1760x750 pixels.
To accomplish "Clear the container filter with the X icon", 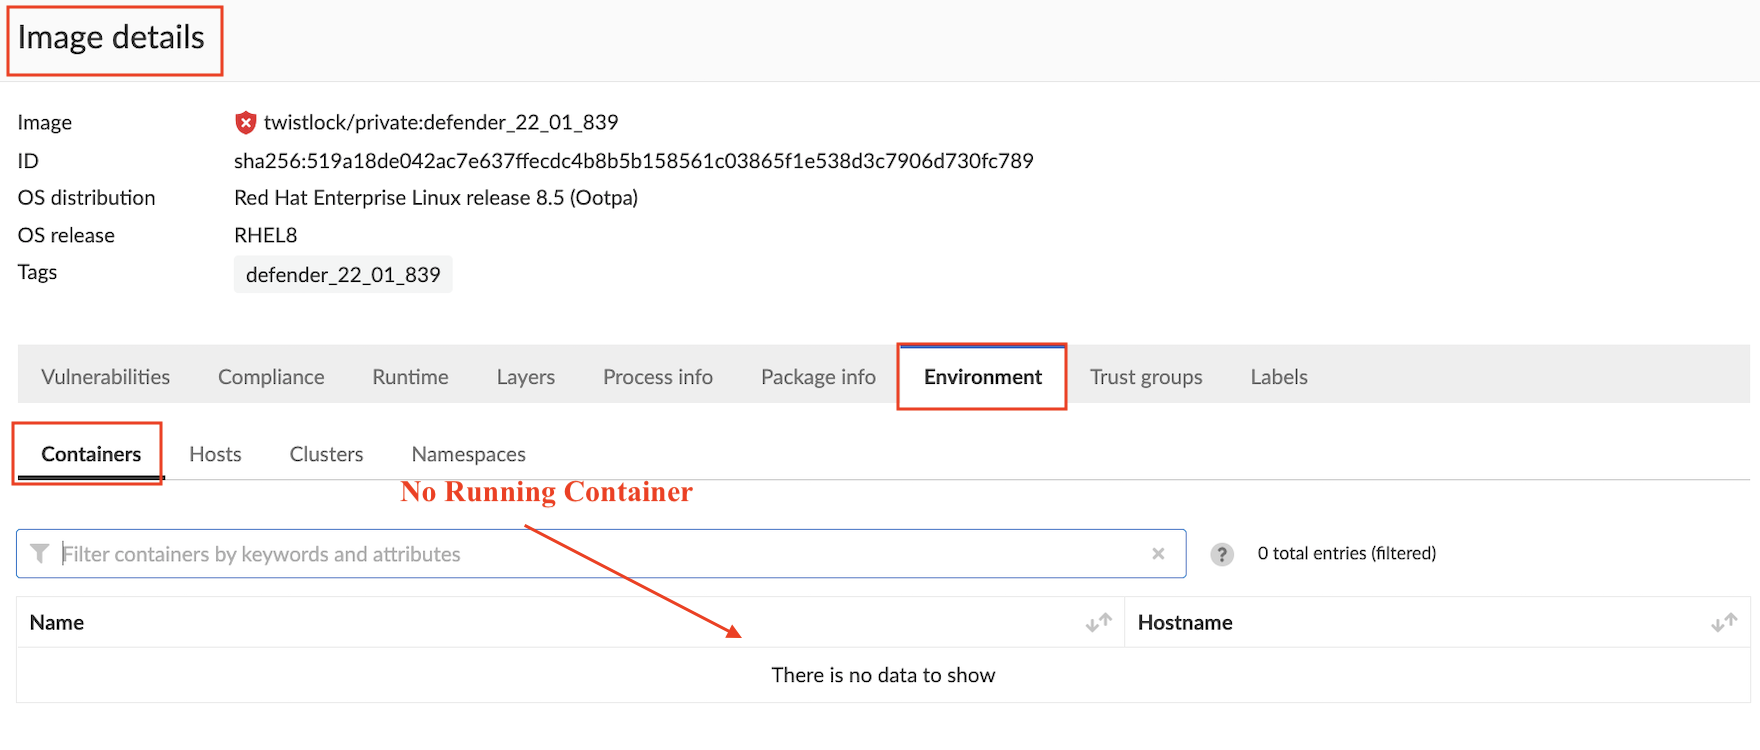I will click(x=1158, y=554).
